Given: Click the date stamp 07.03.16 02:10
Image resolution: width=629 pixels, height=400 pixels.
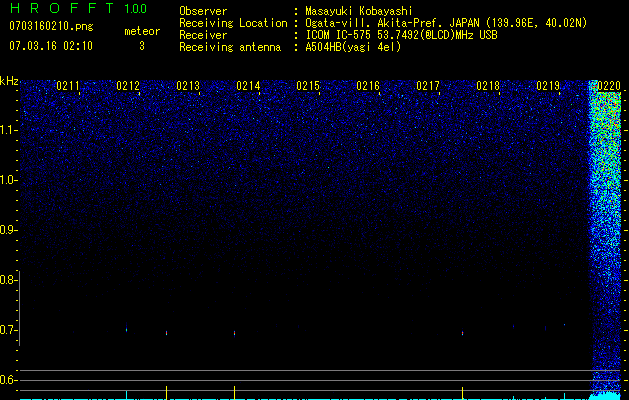Looking at the screenshot, I should (51, 46).
